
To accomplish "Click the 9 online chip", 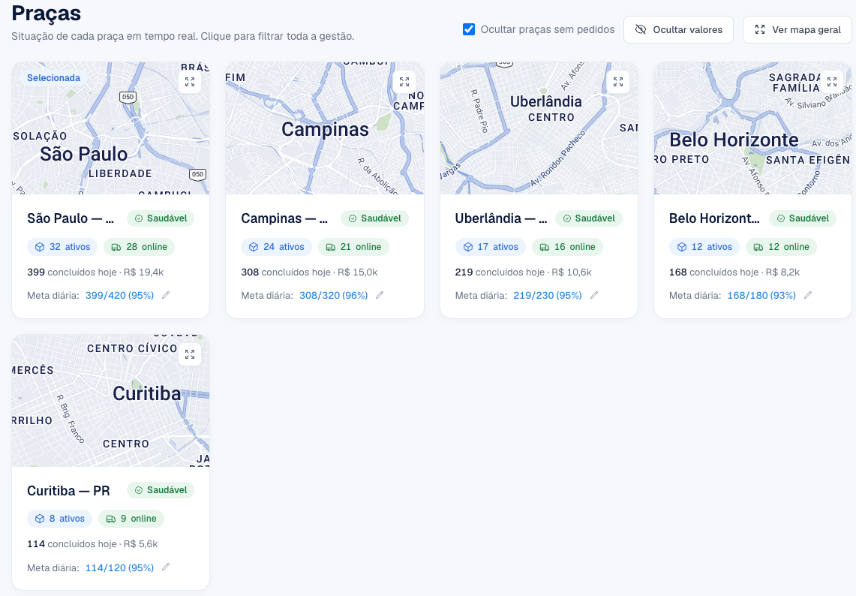I will (131, 518).
